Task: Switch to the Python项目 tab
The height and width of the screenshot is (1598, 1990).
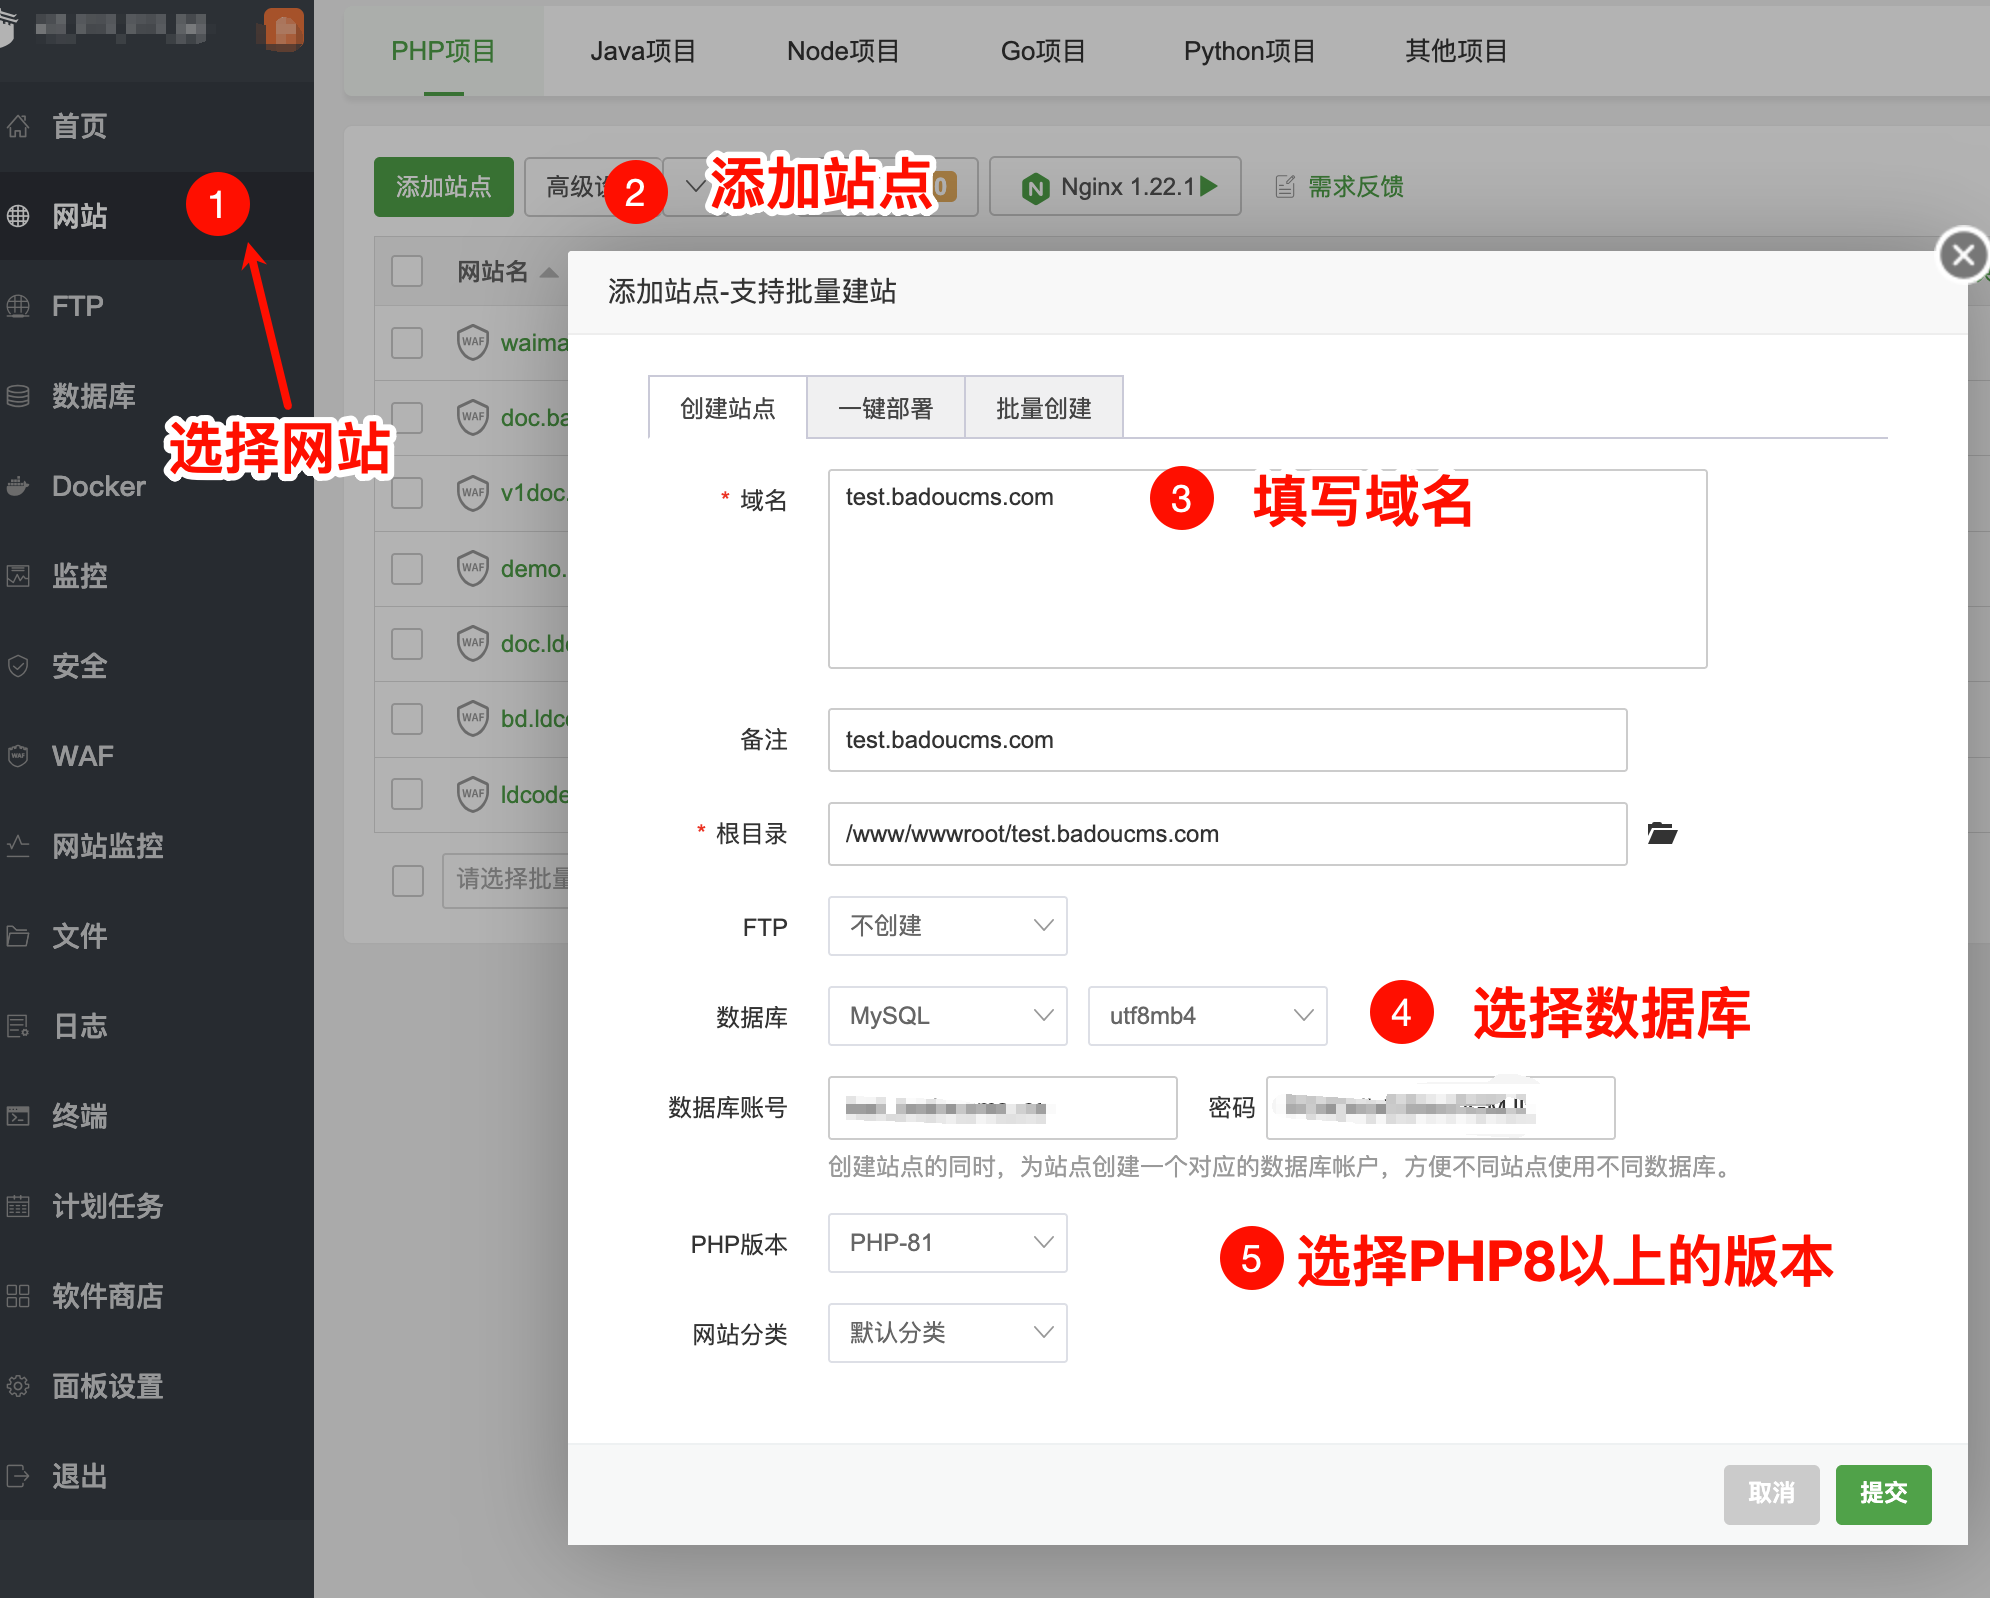Action: point(1249,51)
